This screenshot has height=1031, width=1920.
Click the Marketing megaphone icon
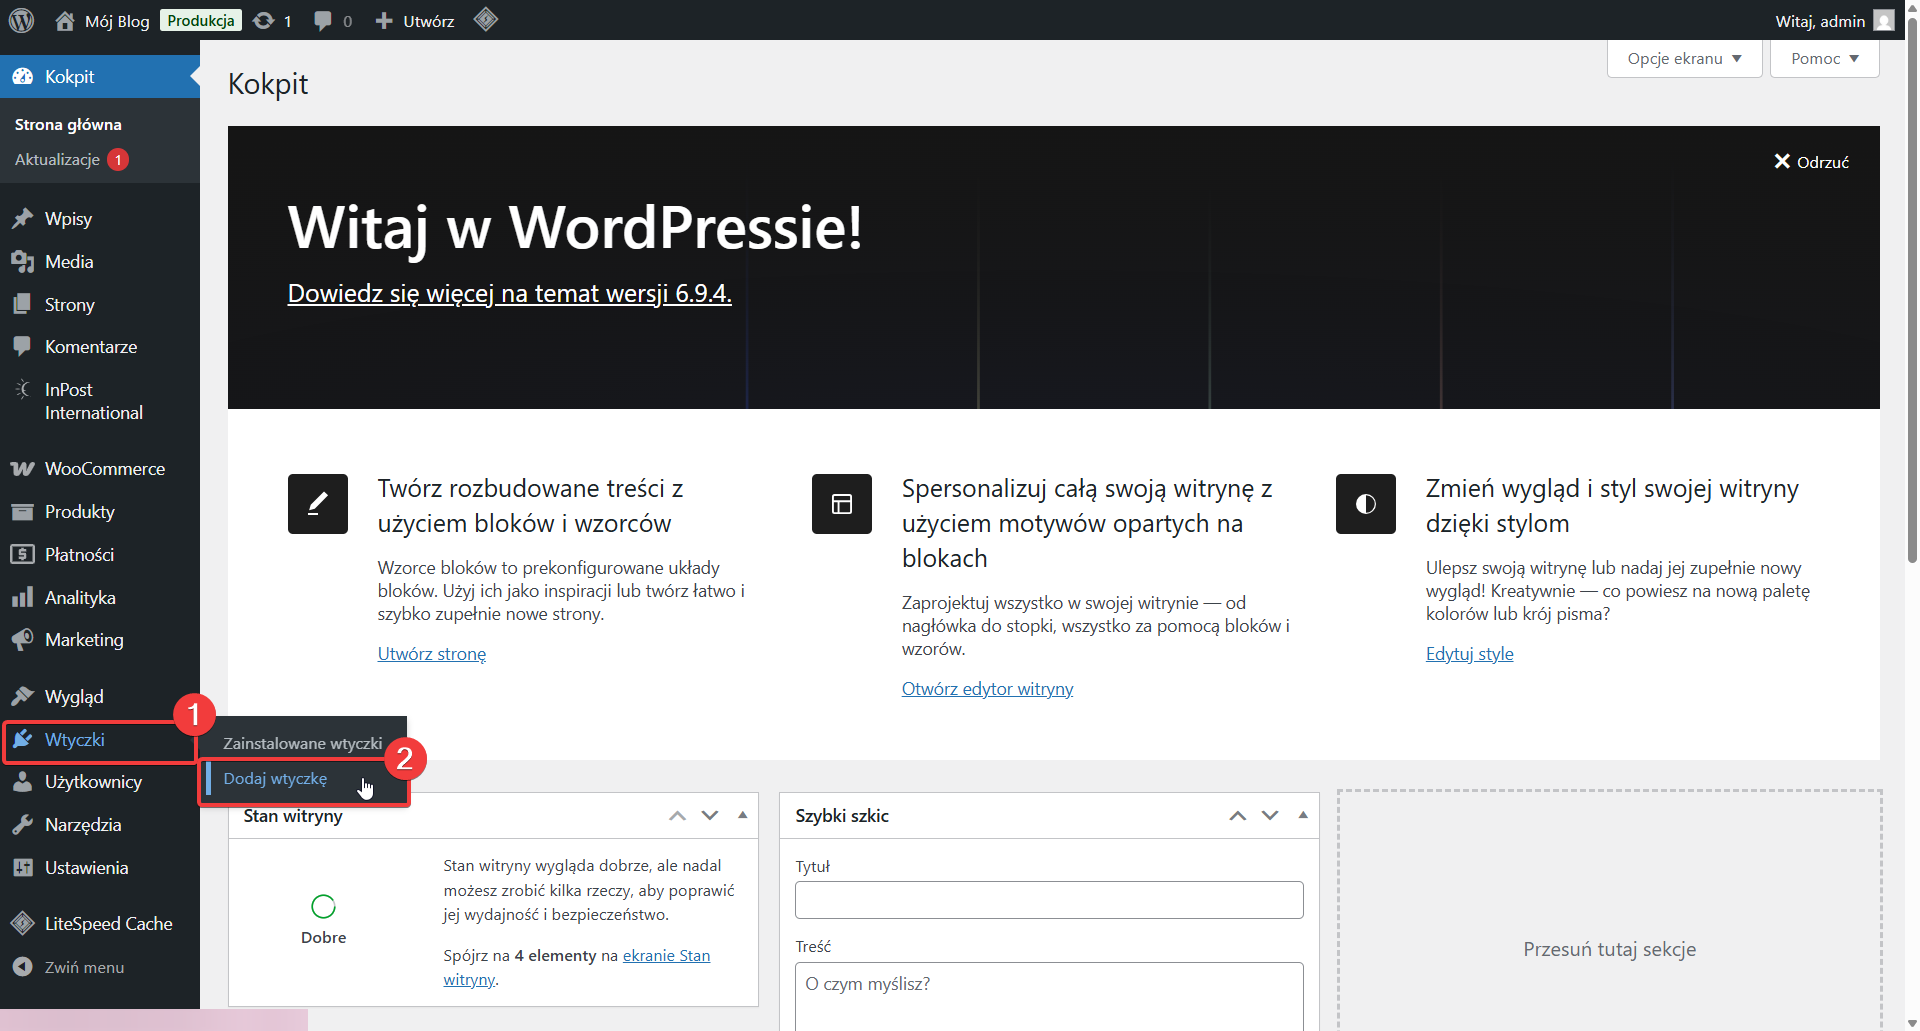tap(22, 640)
